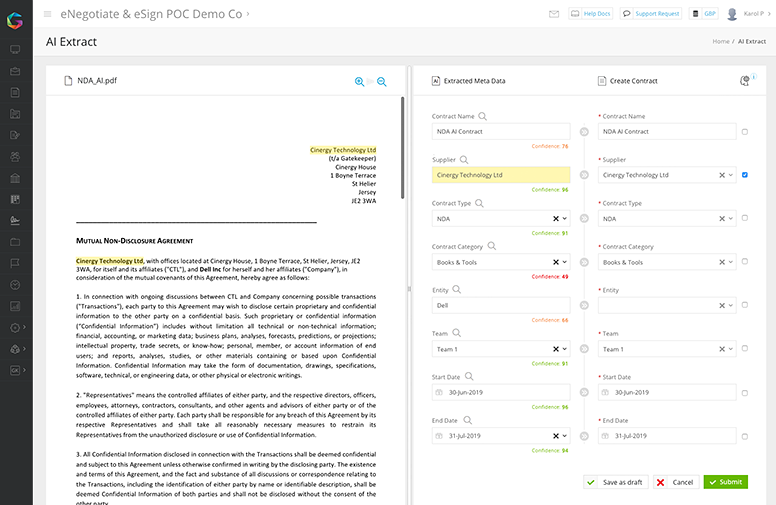Tick the Start Date row checkbox
This screenshot has width=776, height=505.
(x=745, y=393)
